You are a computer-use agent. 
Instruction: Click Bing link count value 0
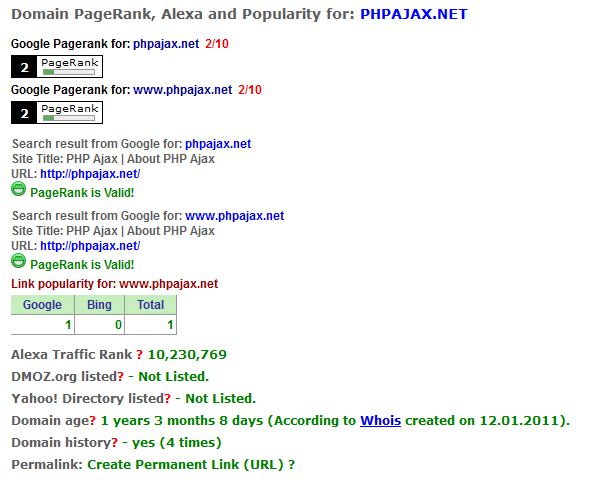[118, 325]
